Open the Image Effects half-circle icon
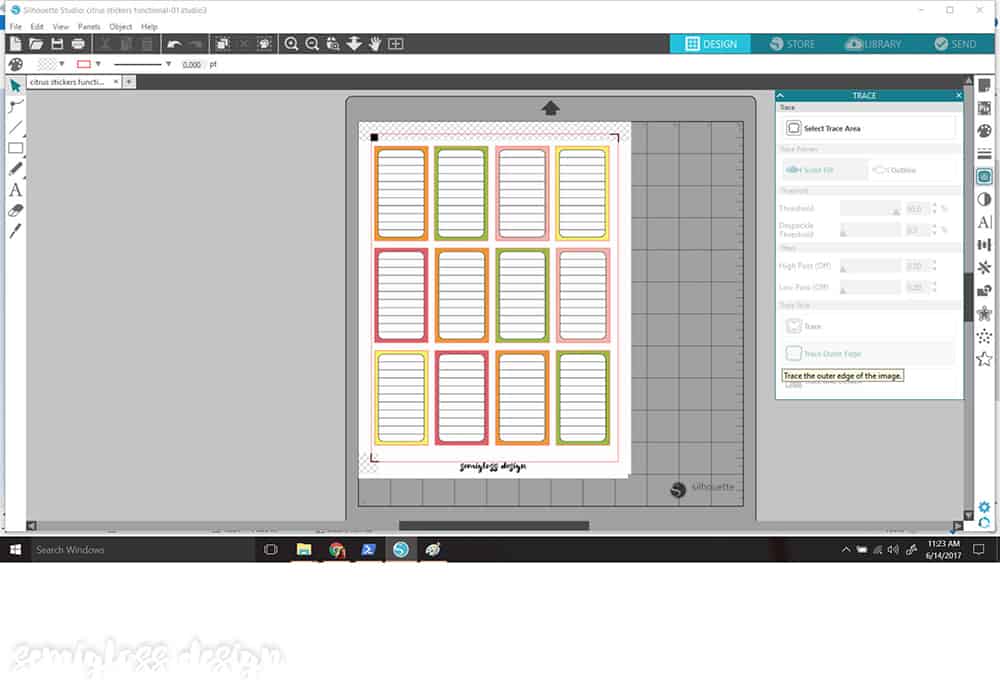Screen dimensions: 1000x687 [984, 199]
